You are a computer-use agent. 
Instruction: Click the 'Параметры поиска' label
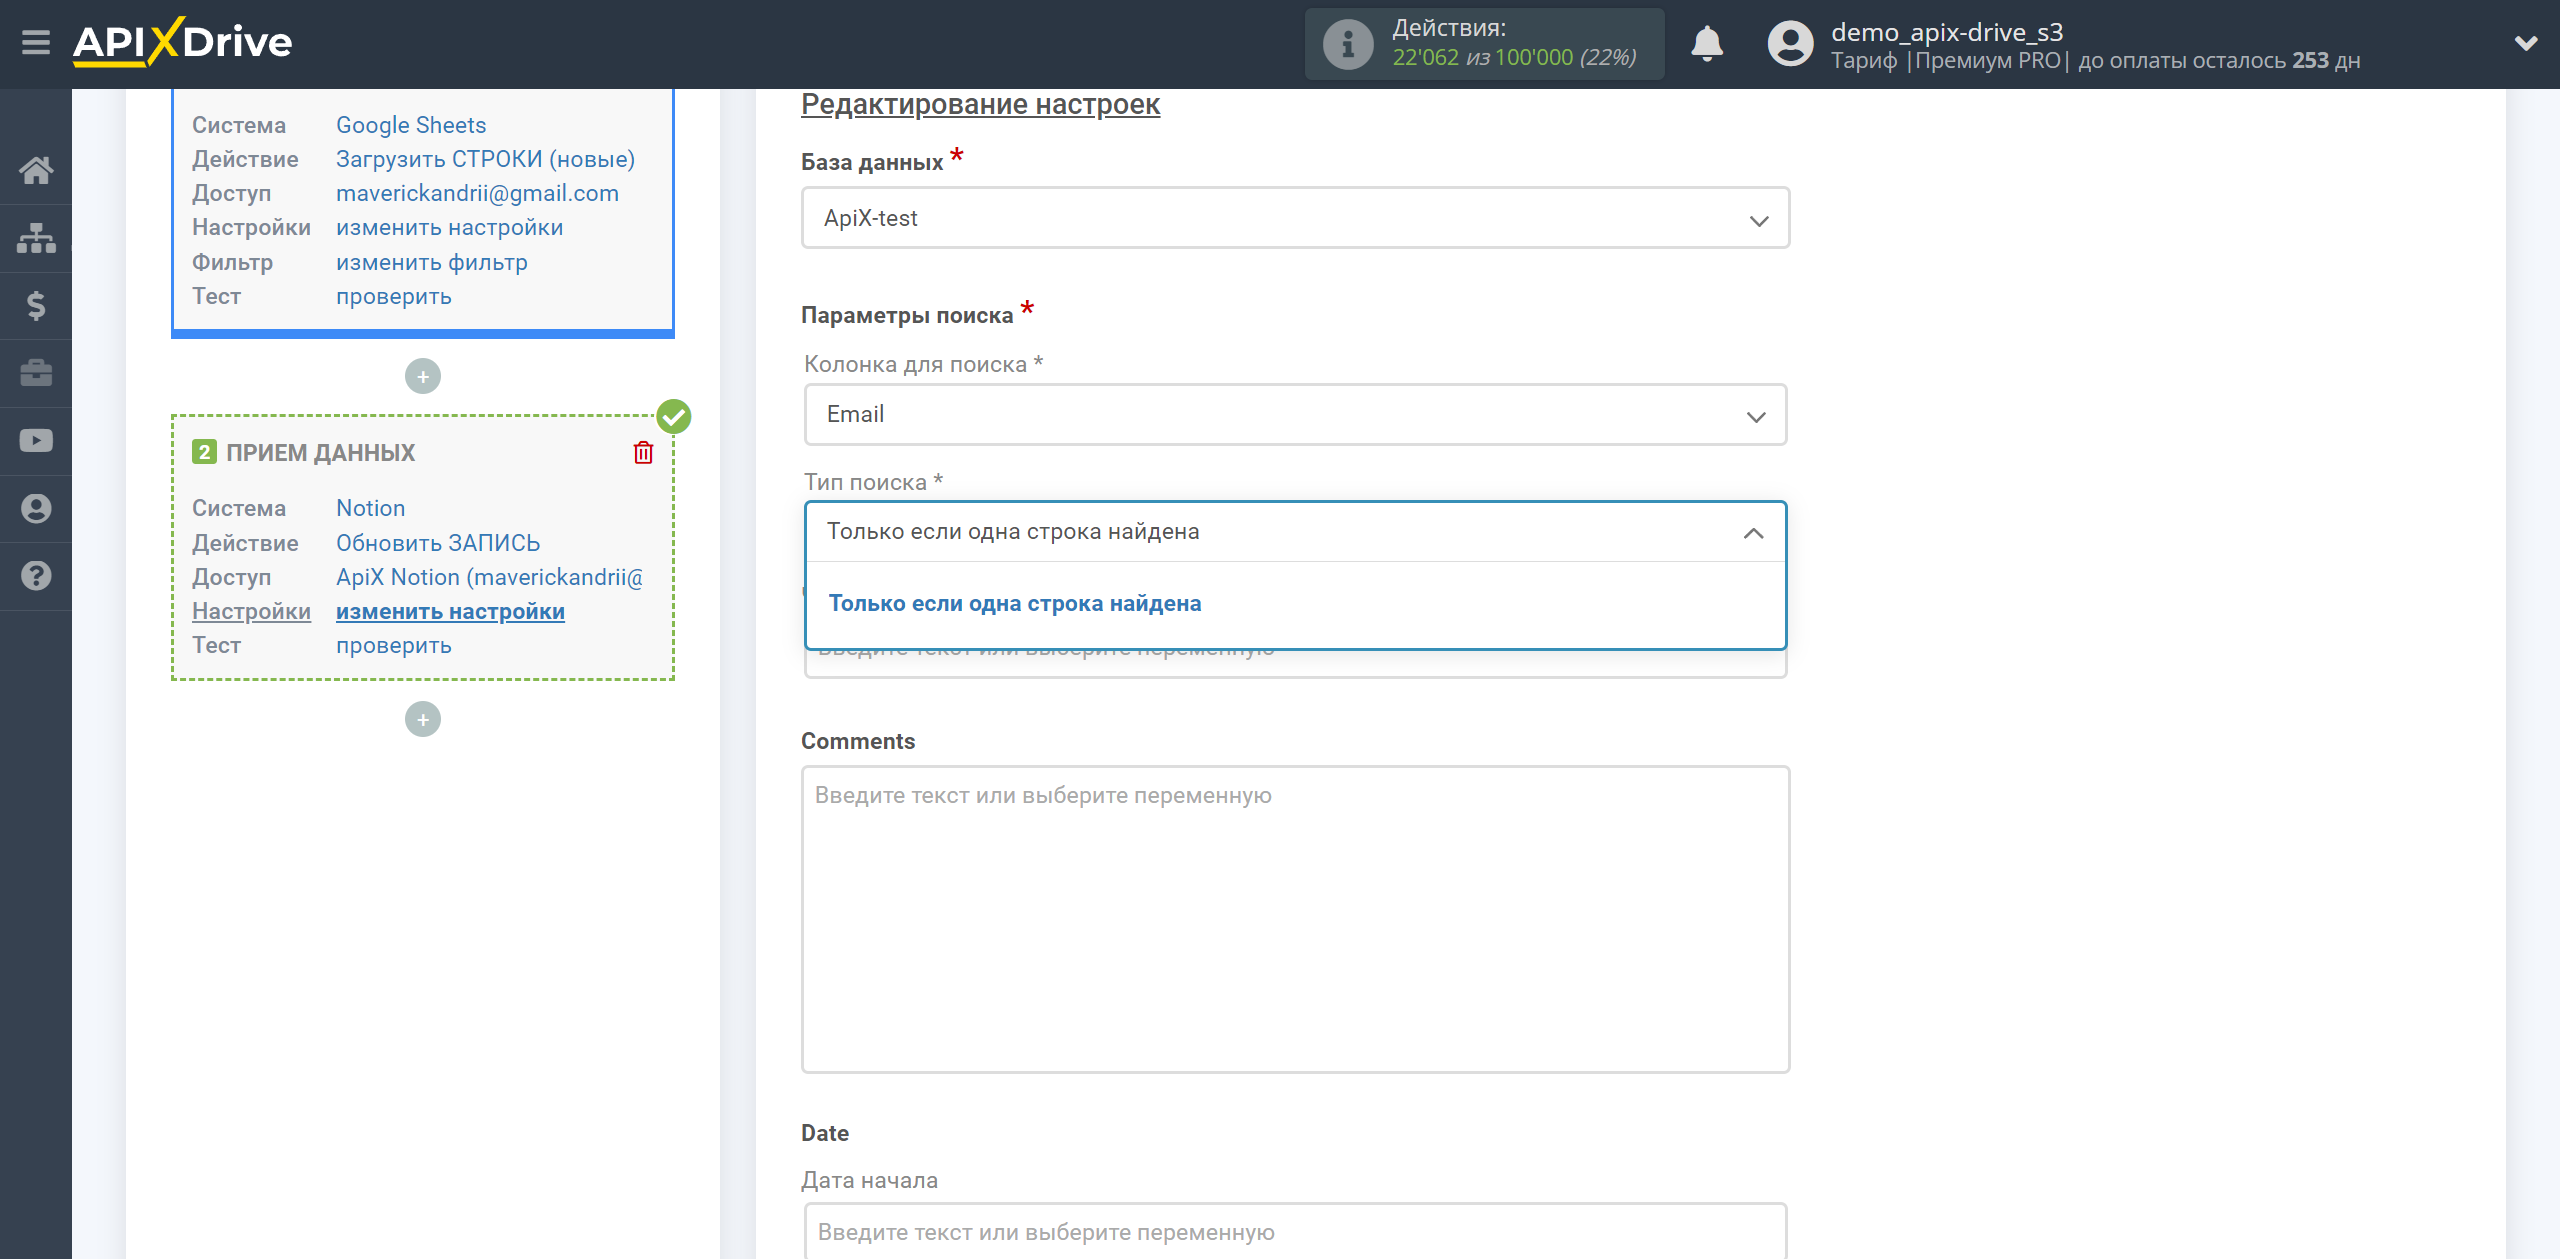[907, 316]
